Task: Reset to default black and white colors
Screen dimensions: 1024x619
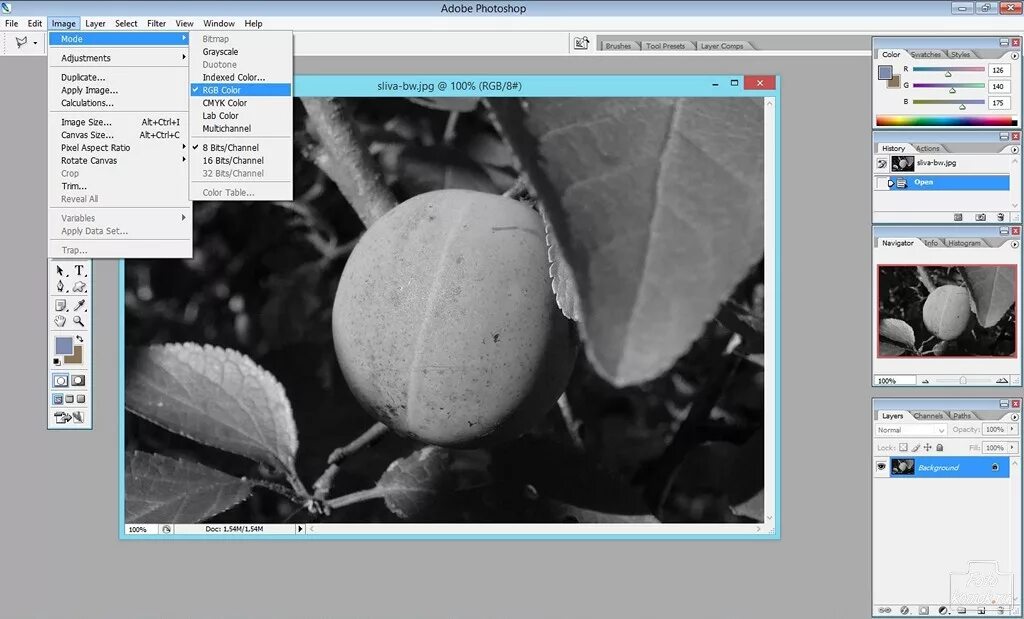Action: [x=57, y=361]
